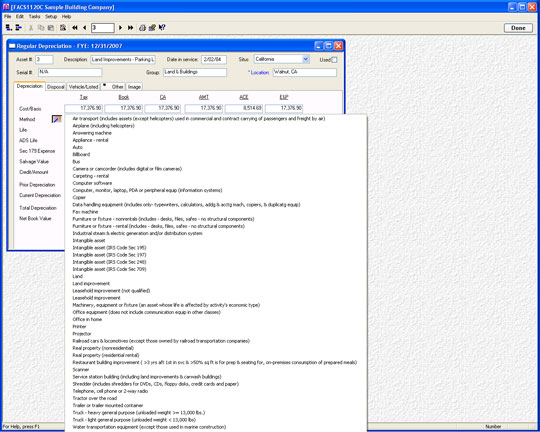540x432 pixels.
Task: Pick 'Copier' from the asset list
Action: click(x=79, y=197)
